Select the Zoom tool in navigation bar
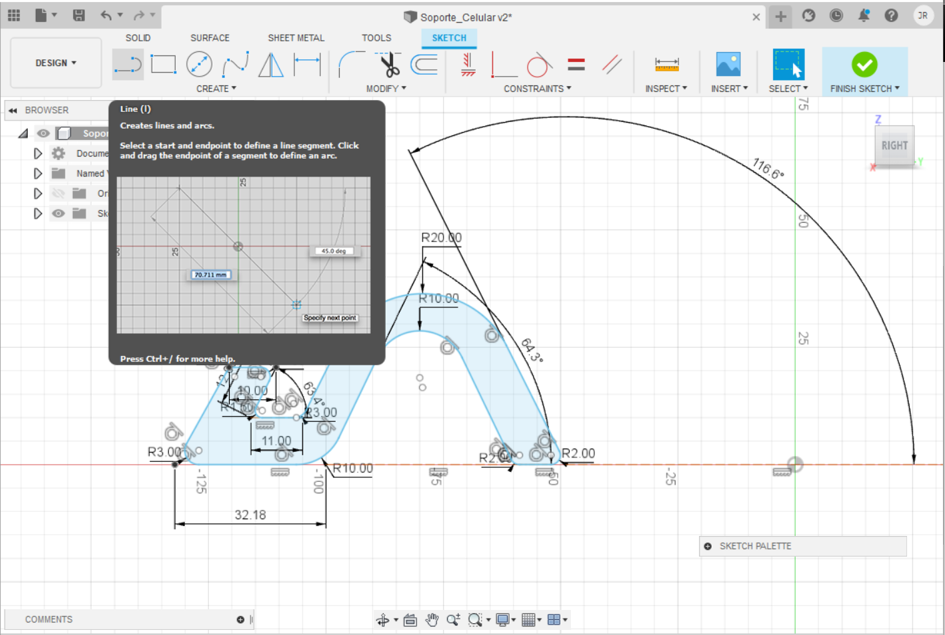 (x=453, y=620)
